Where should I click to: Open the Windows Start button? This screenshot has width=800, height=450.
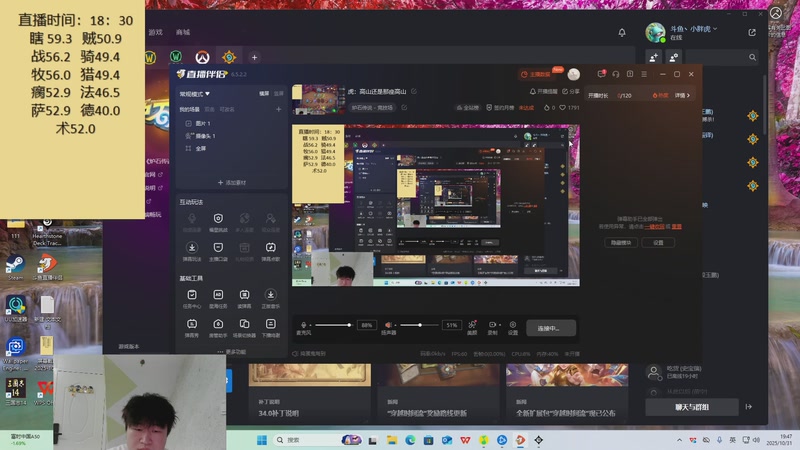(262, 440)
